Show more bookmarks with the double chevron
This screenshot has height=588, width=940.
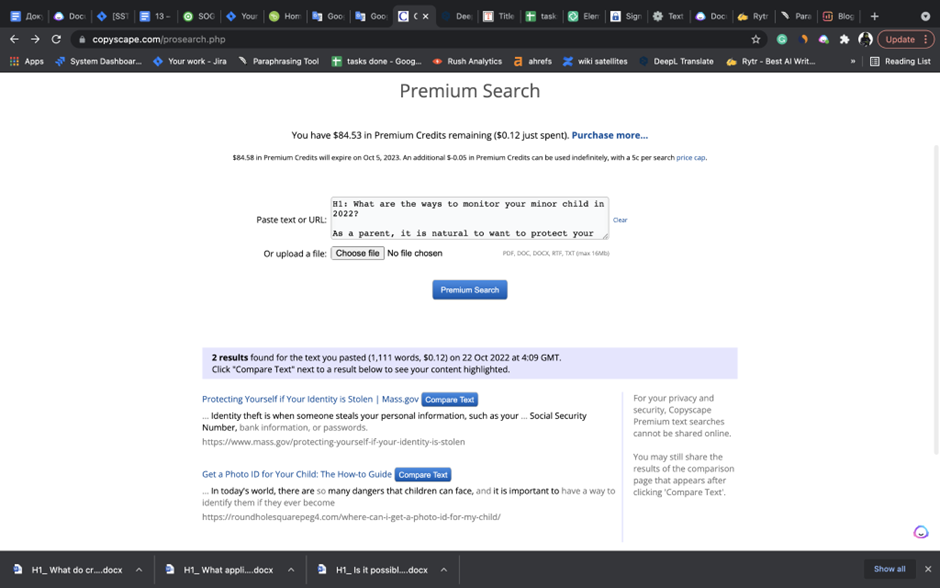853,61
